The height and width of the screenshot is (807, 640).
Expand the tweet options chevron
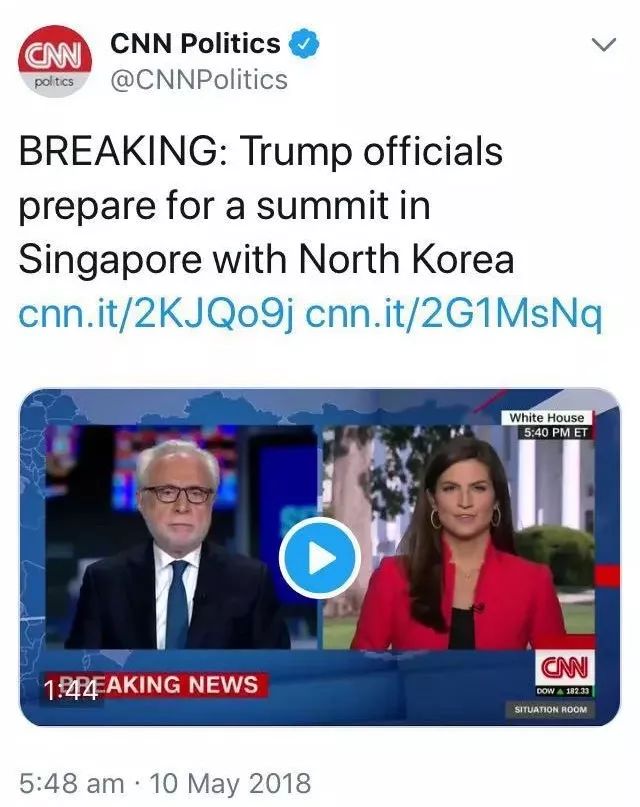(604, 45)
